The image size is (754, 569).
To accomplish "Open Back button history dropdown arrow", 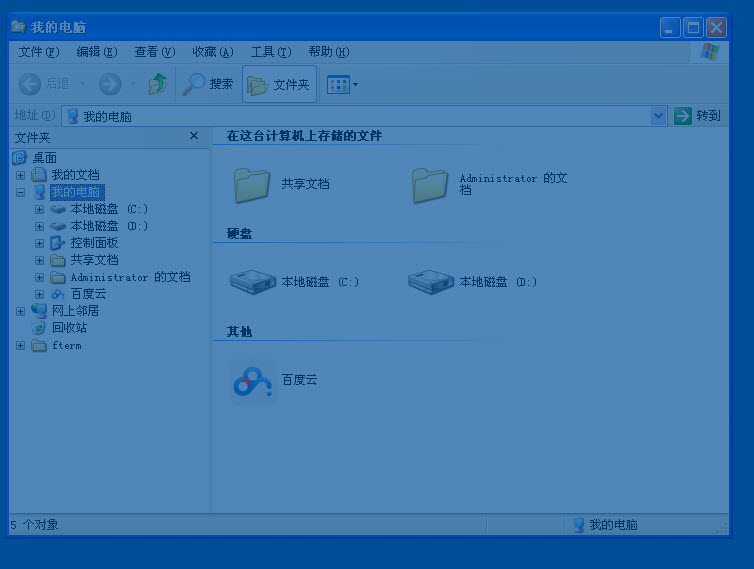I will point(82,84).
